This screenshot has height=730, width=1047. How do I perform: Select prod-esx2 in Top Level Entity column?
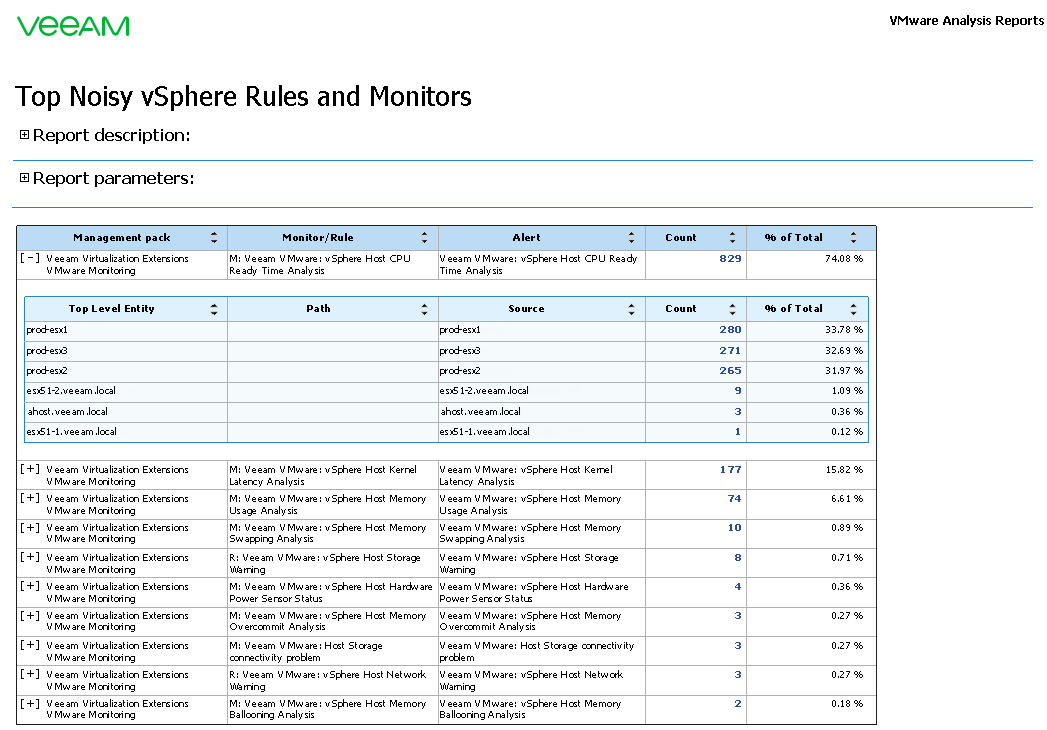click(x=47, y=371)
